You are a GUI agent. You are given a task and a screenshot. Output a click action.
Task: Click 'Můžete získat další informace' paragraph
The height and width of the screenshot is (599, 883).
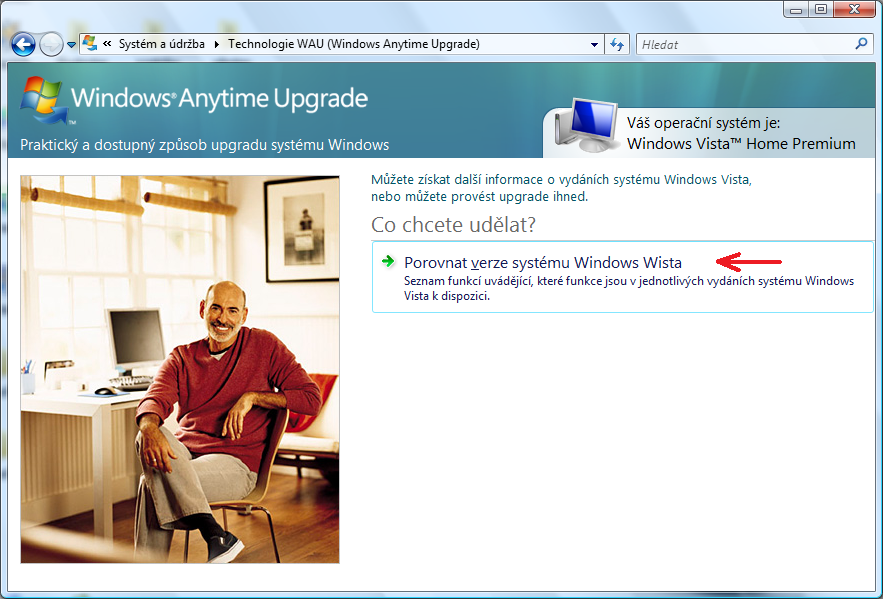(x=561, y=188)
